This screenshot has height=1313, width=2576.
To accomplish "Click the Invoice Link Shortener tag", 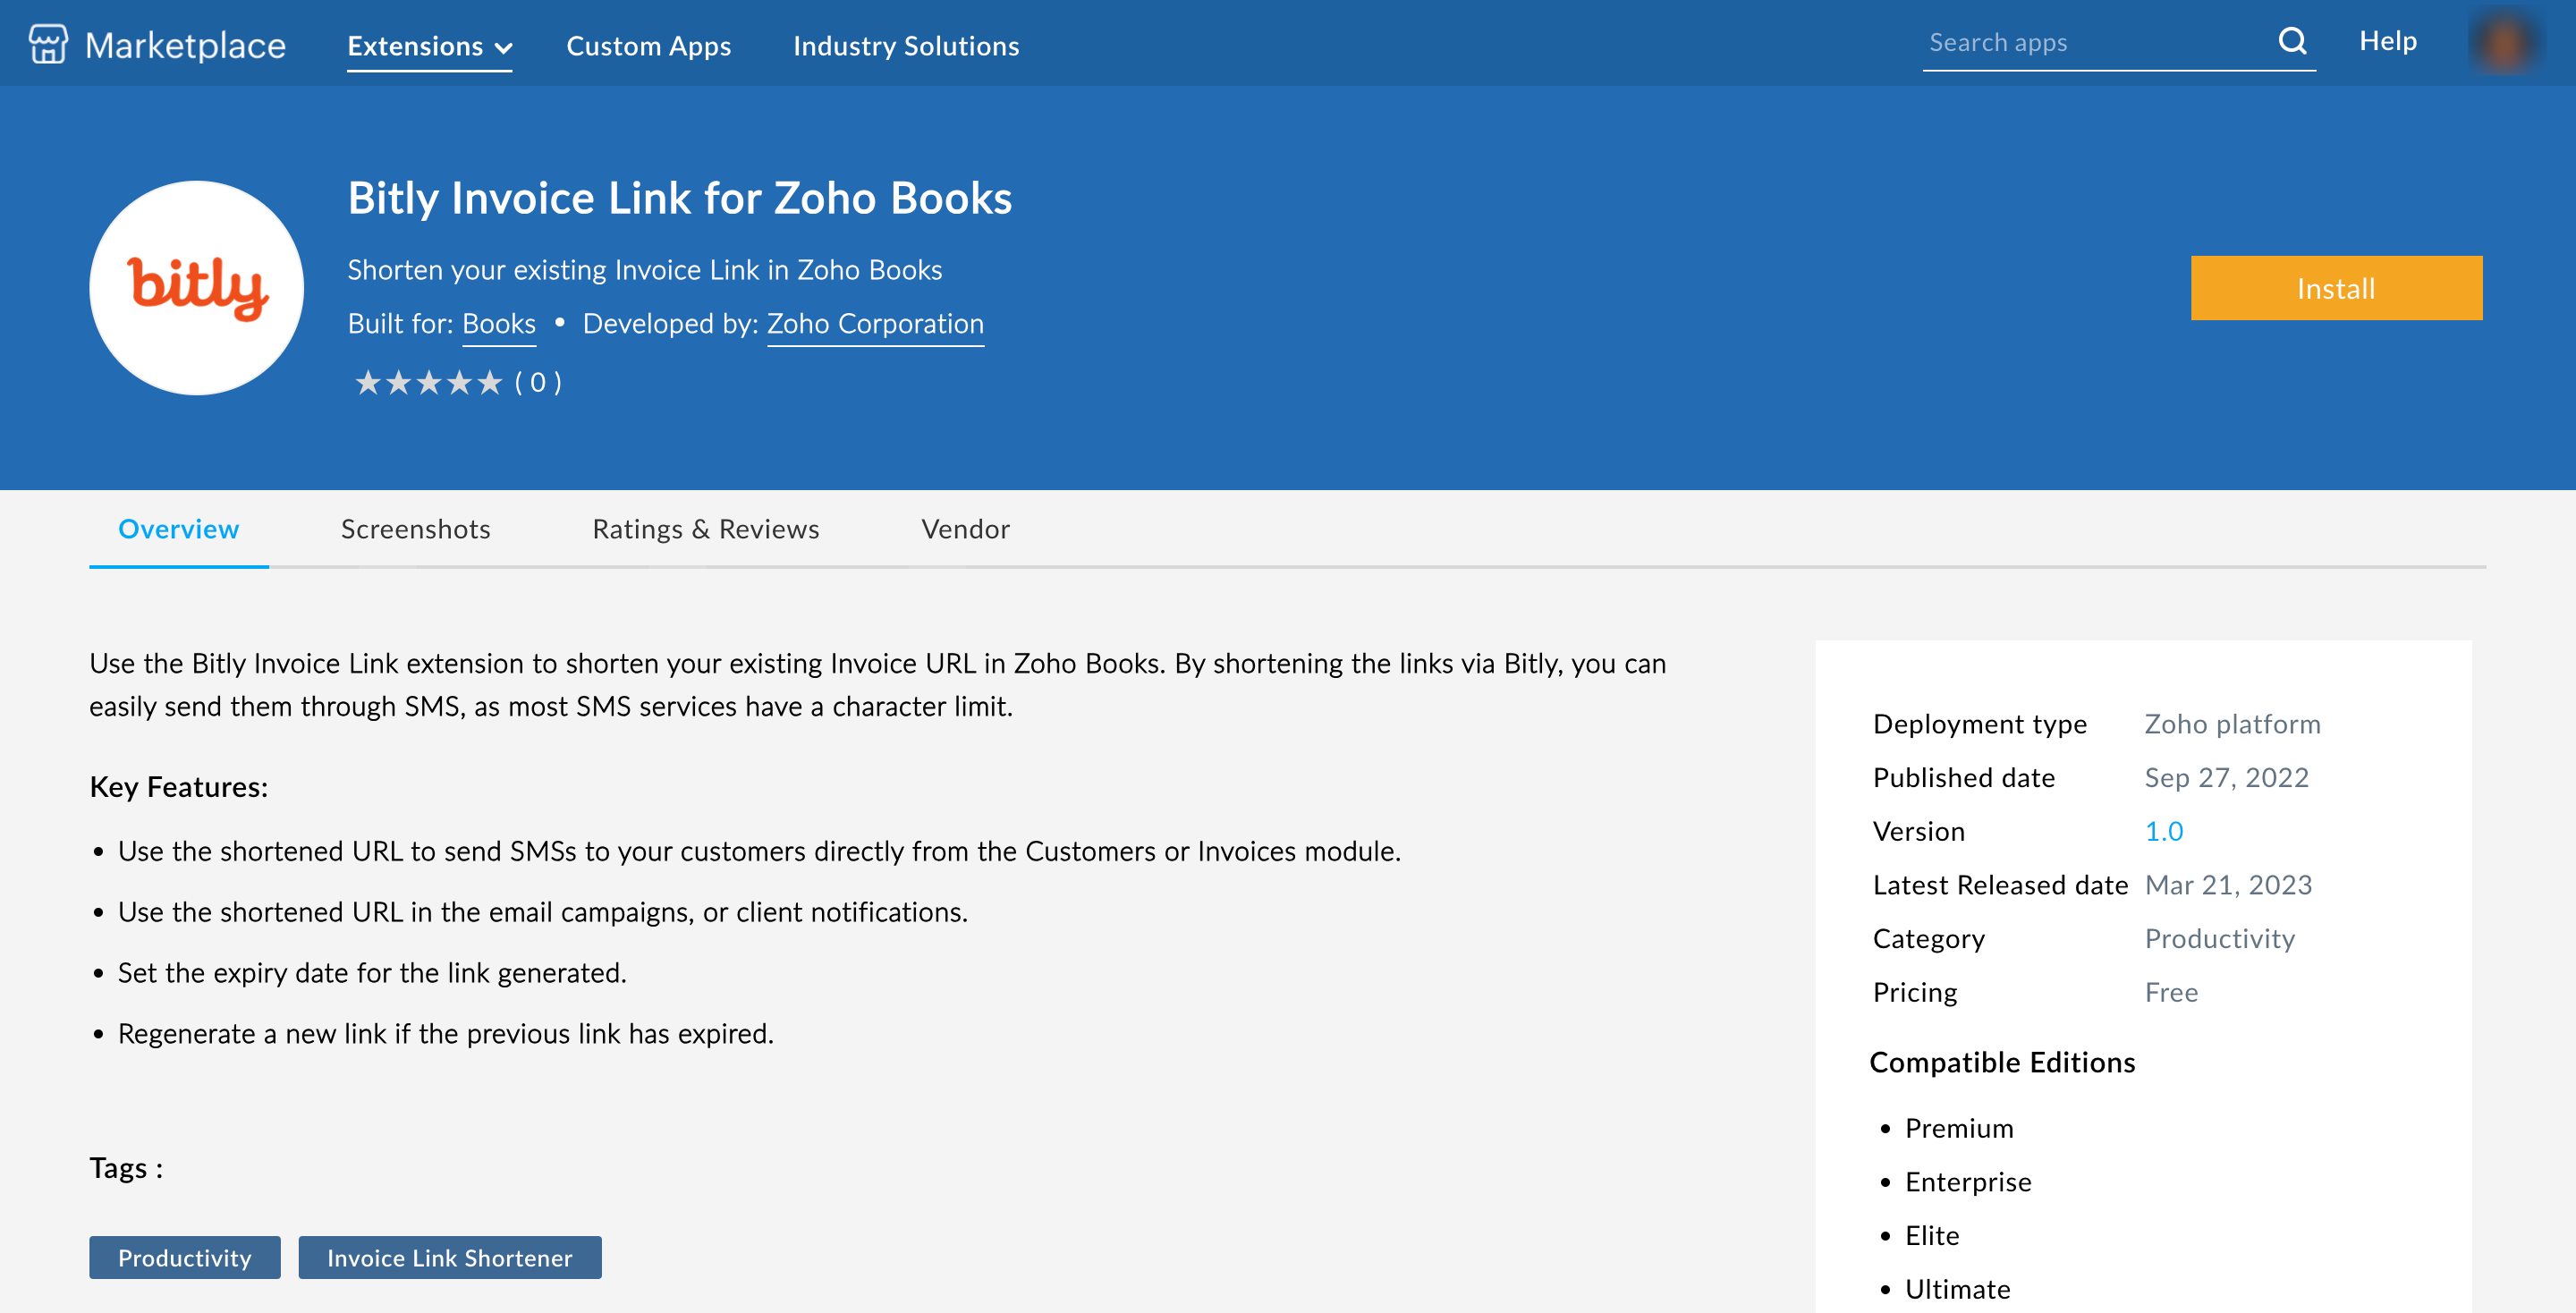I will 449,1258.
